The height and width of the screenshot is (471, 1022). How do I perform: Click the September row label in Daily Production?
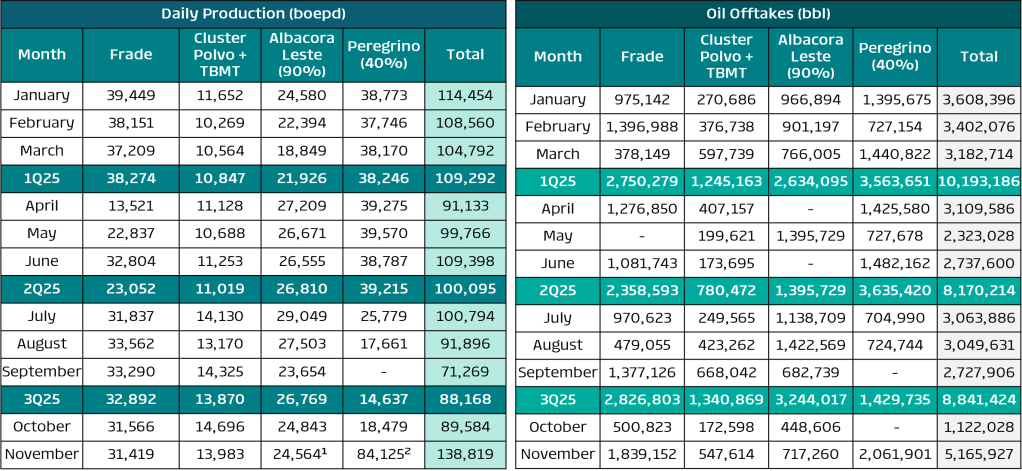coord(41,371)
